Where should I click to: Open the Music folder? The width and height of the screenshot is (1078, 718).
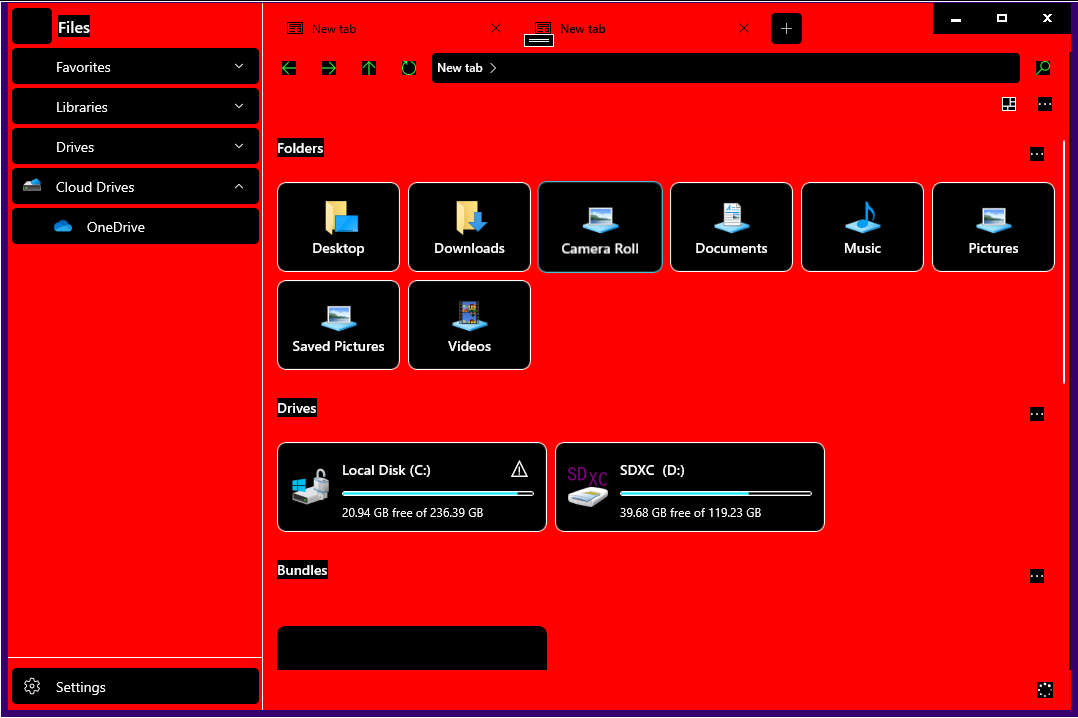tap(862, 227)
